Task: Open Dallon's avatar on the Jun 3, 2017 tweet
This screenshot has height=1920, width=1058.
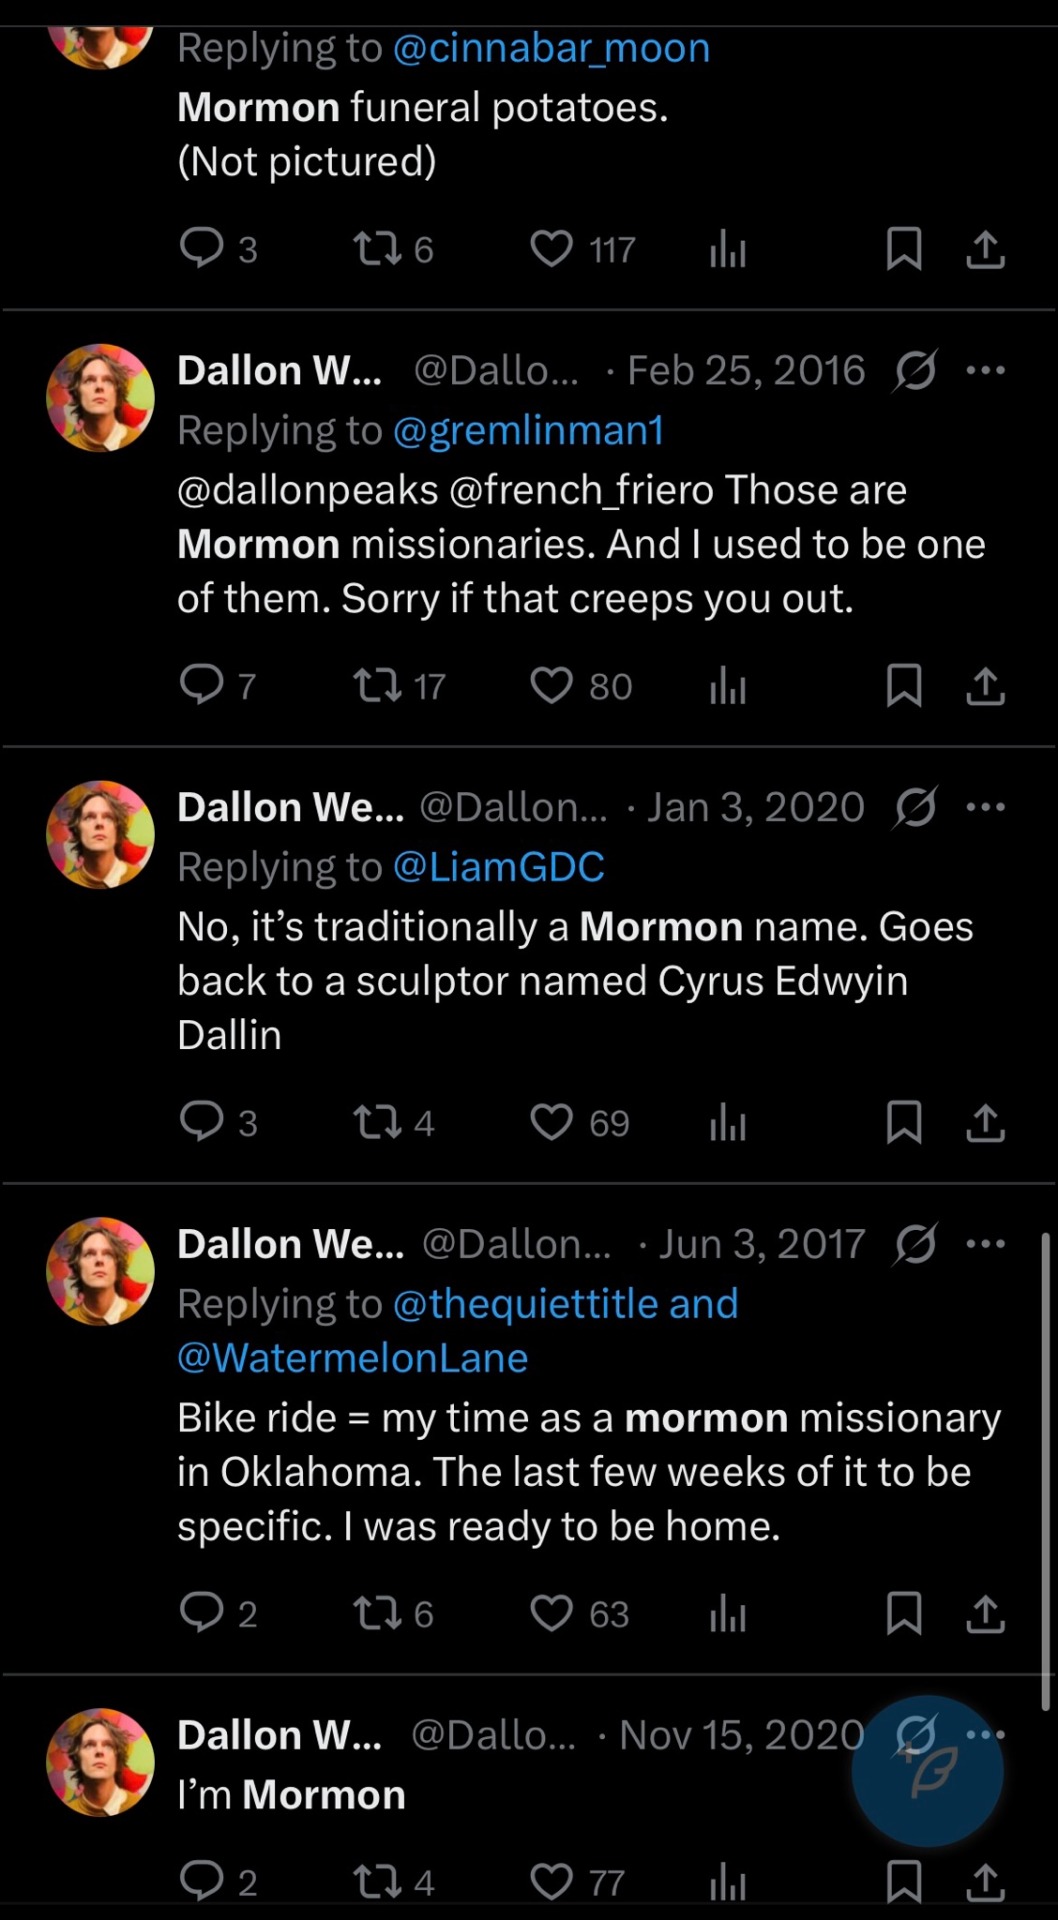Action: point(100,1271)
